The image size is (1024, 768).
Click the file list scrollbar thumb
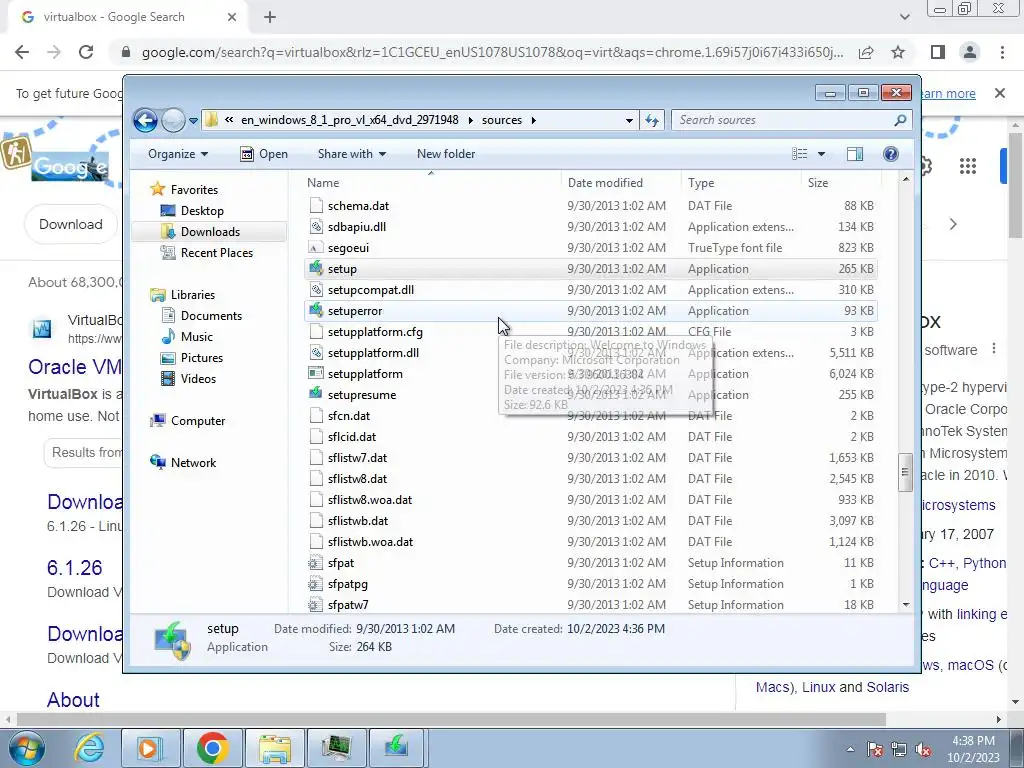(x=905, y=473)
